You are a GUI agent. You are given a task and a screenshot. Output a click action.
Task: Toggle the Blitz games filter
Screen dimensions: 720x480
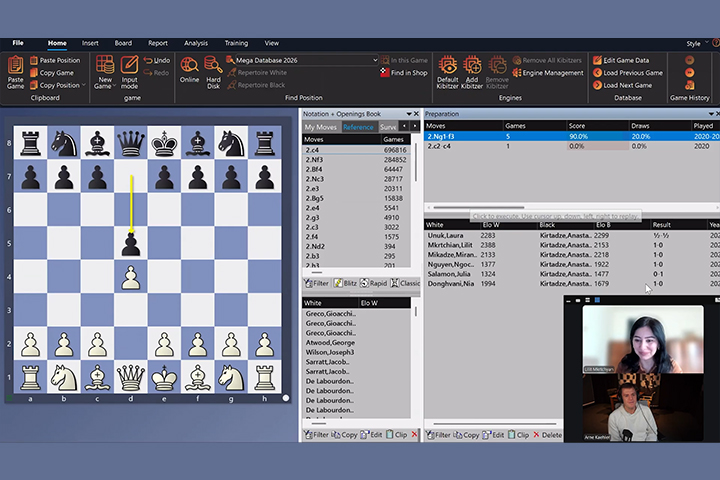[x=345, y=283]
